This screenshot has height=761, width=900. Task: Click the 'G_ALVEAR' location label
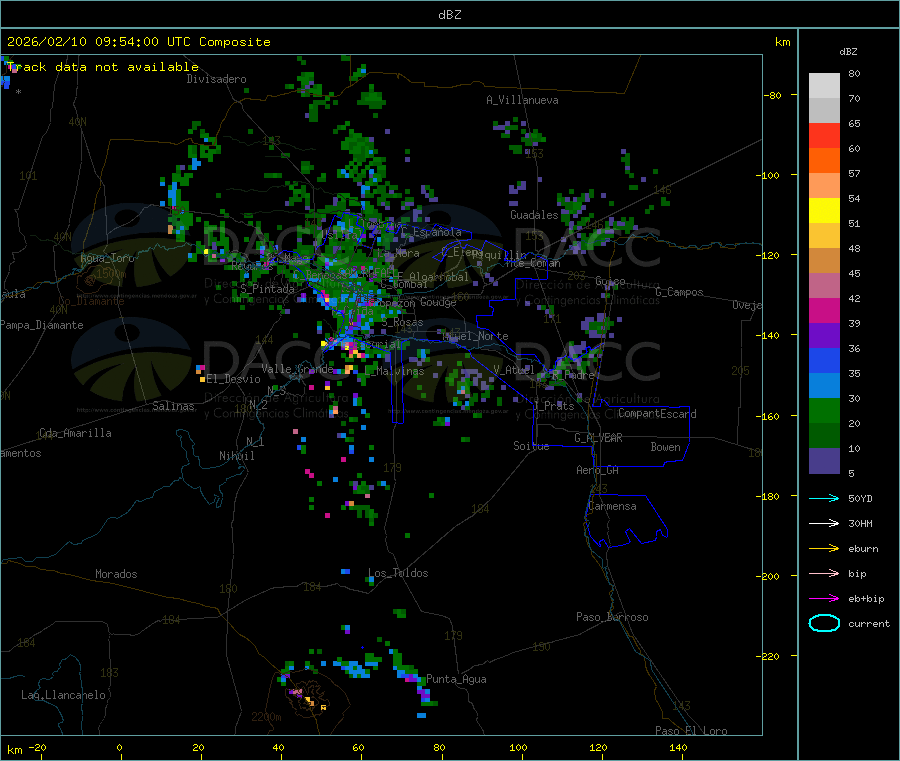coord(598,438)
